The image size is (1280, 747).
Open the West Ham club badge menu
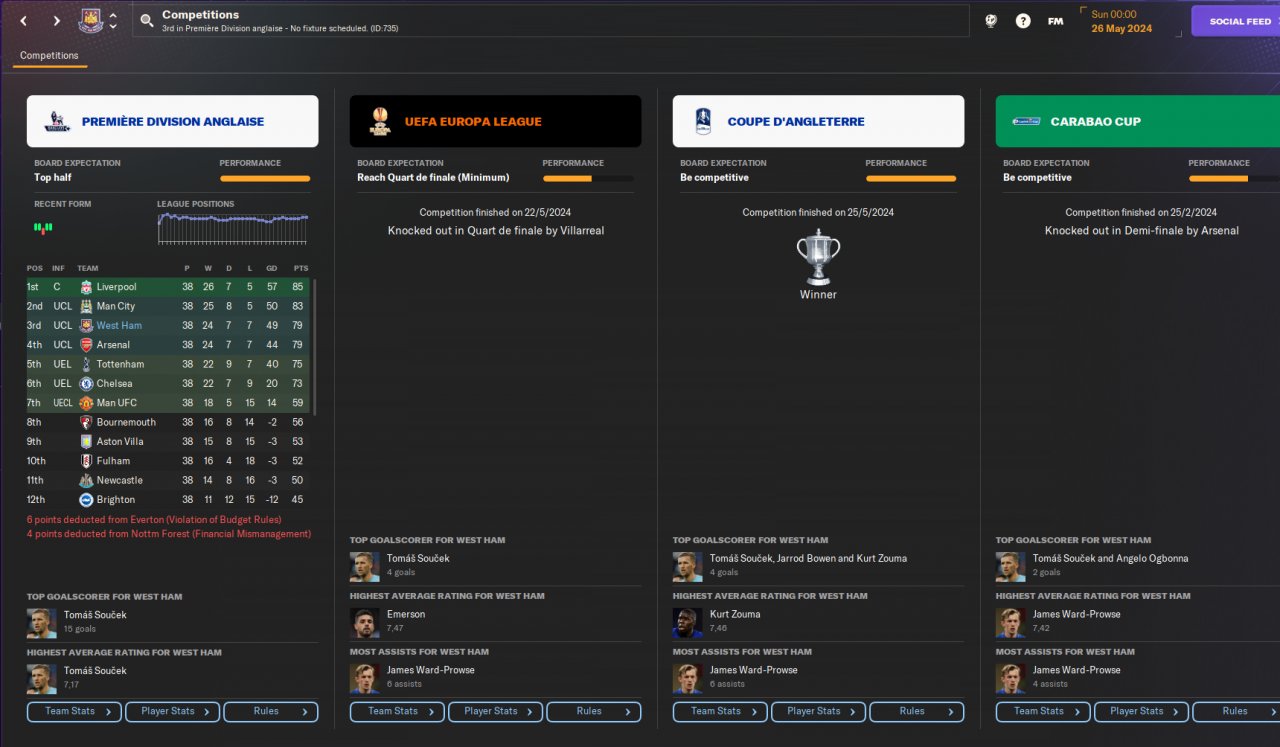(91, 20)
